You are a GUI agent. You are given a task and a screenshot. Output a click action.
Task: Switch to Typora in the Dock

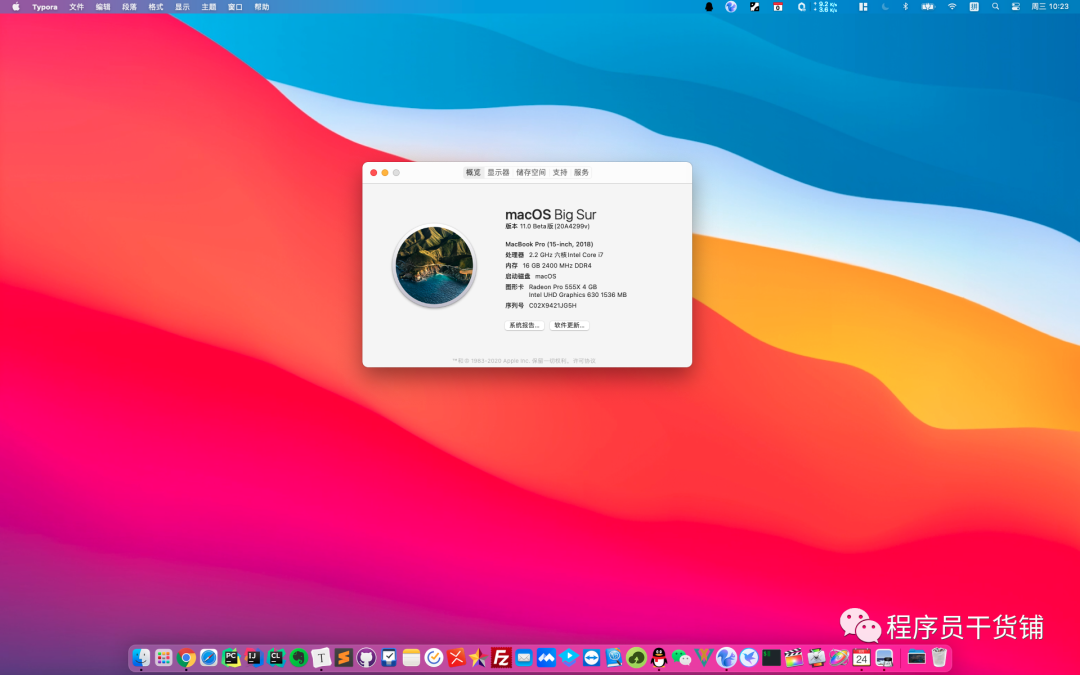pos(321,658)
